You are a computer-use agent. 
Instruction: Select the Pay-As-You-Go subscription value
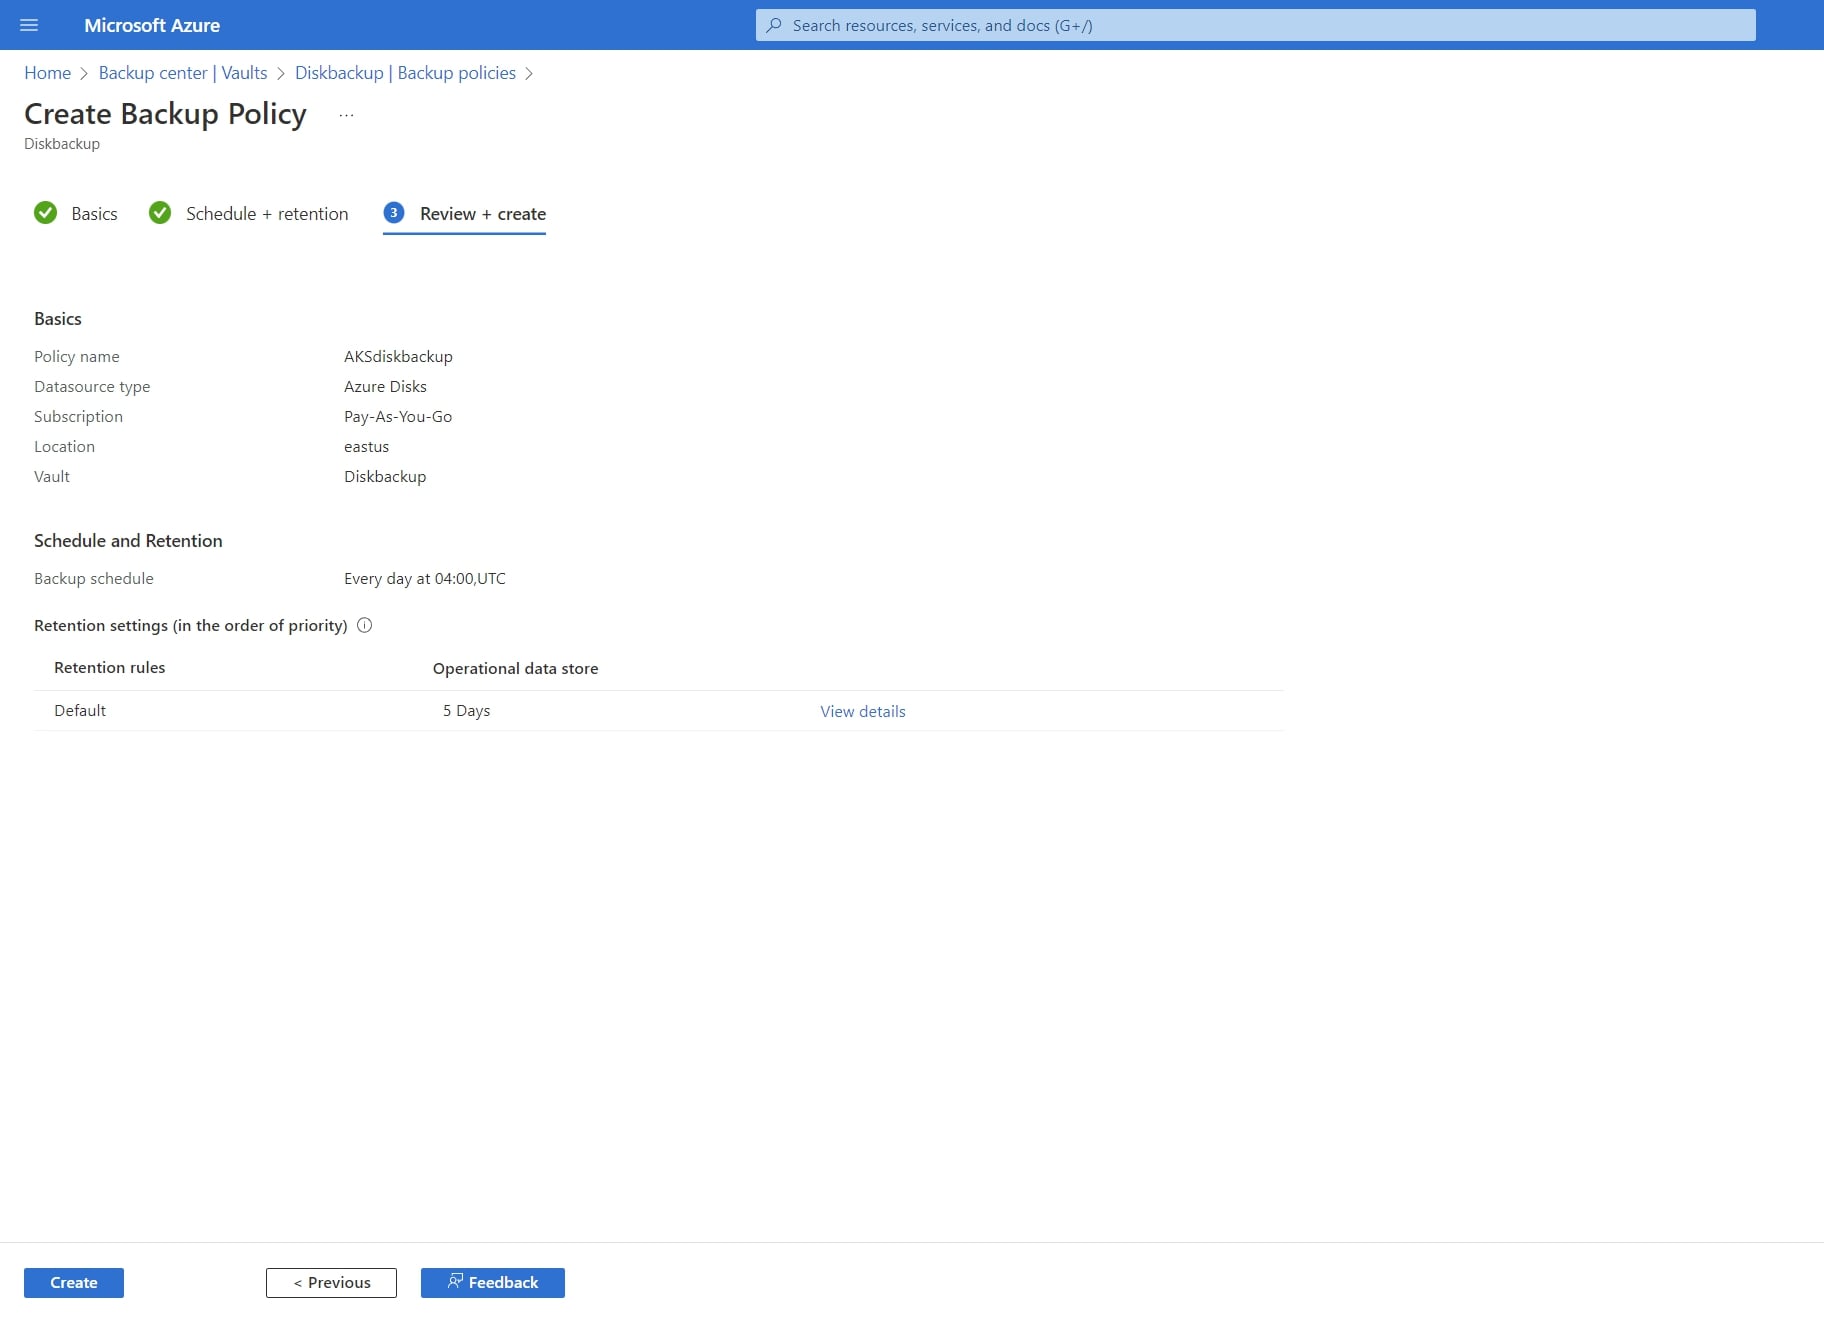pyautogui.click(x=398, y=416)
